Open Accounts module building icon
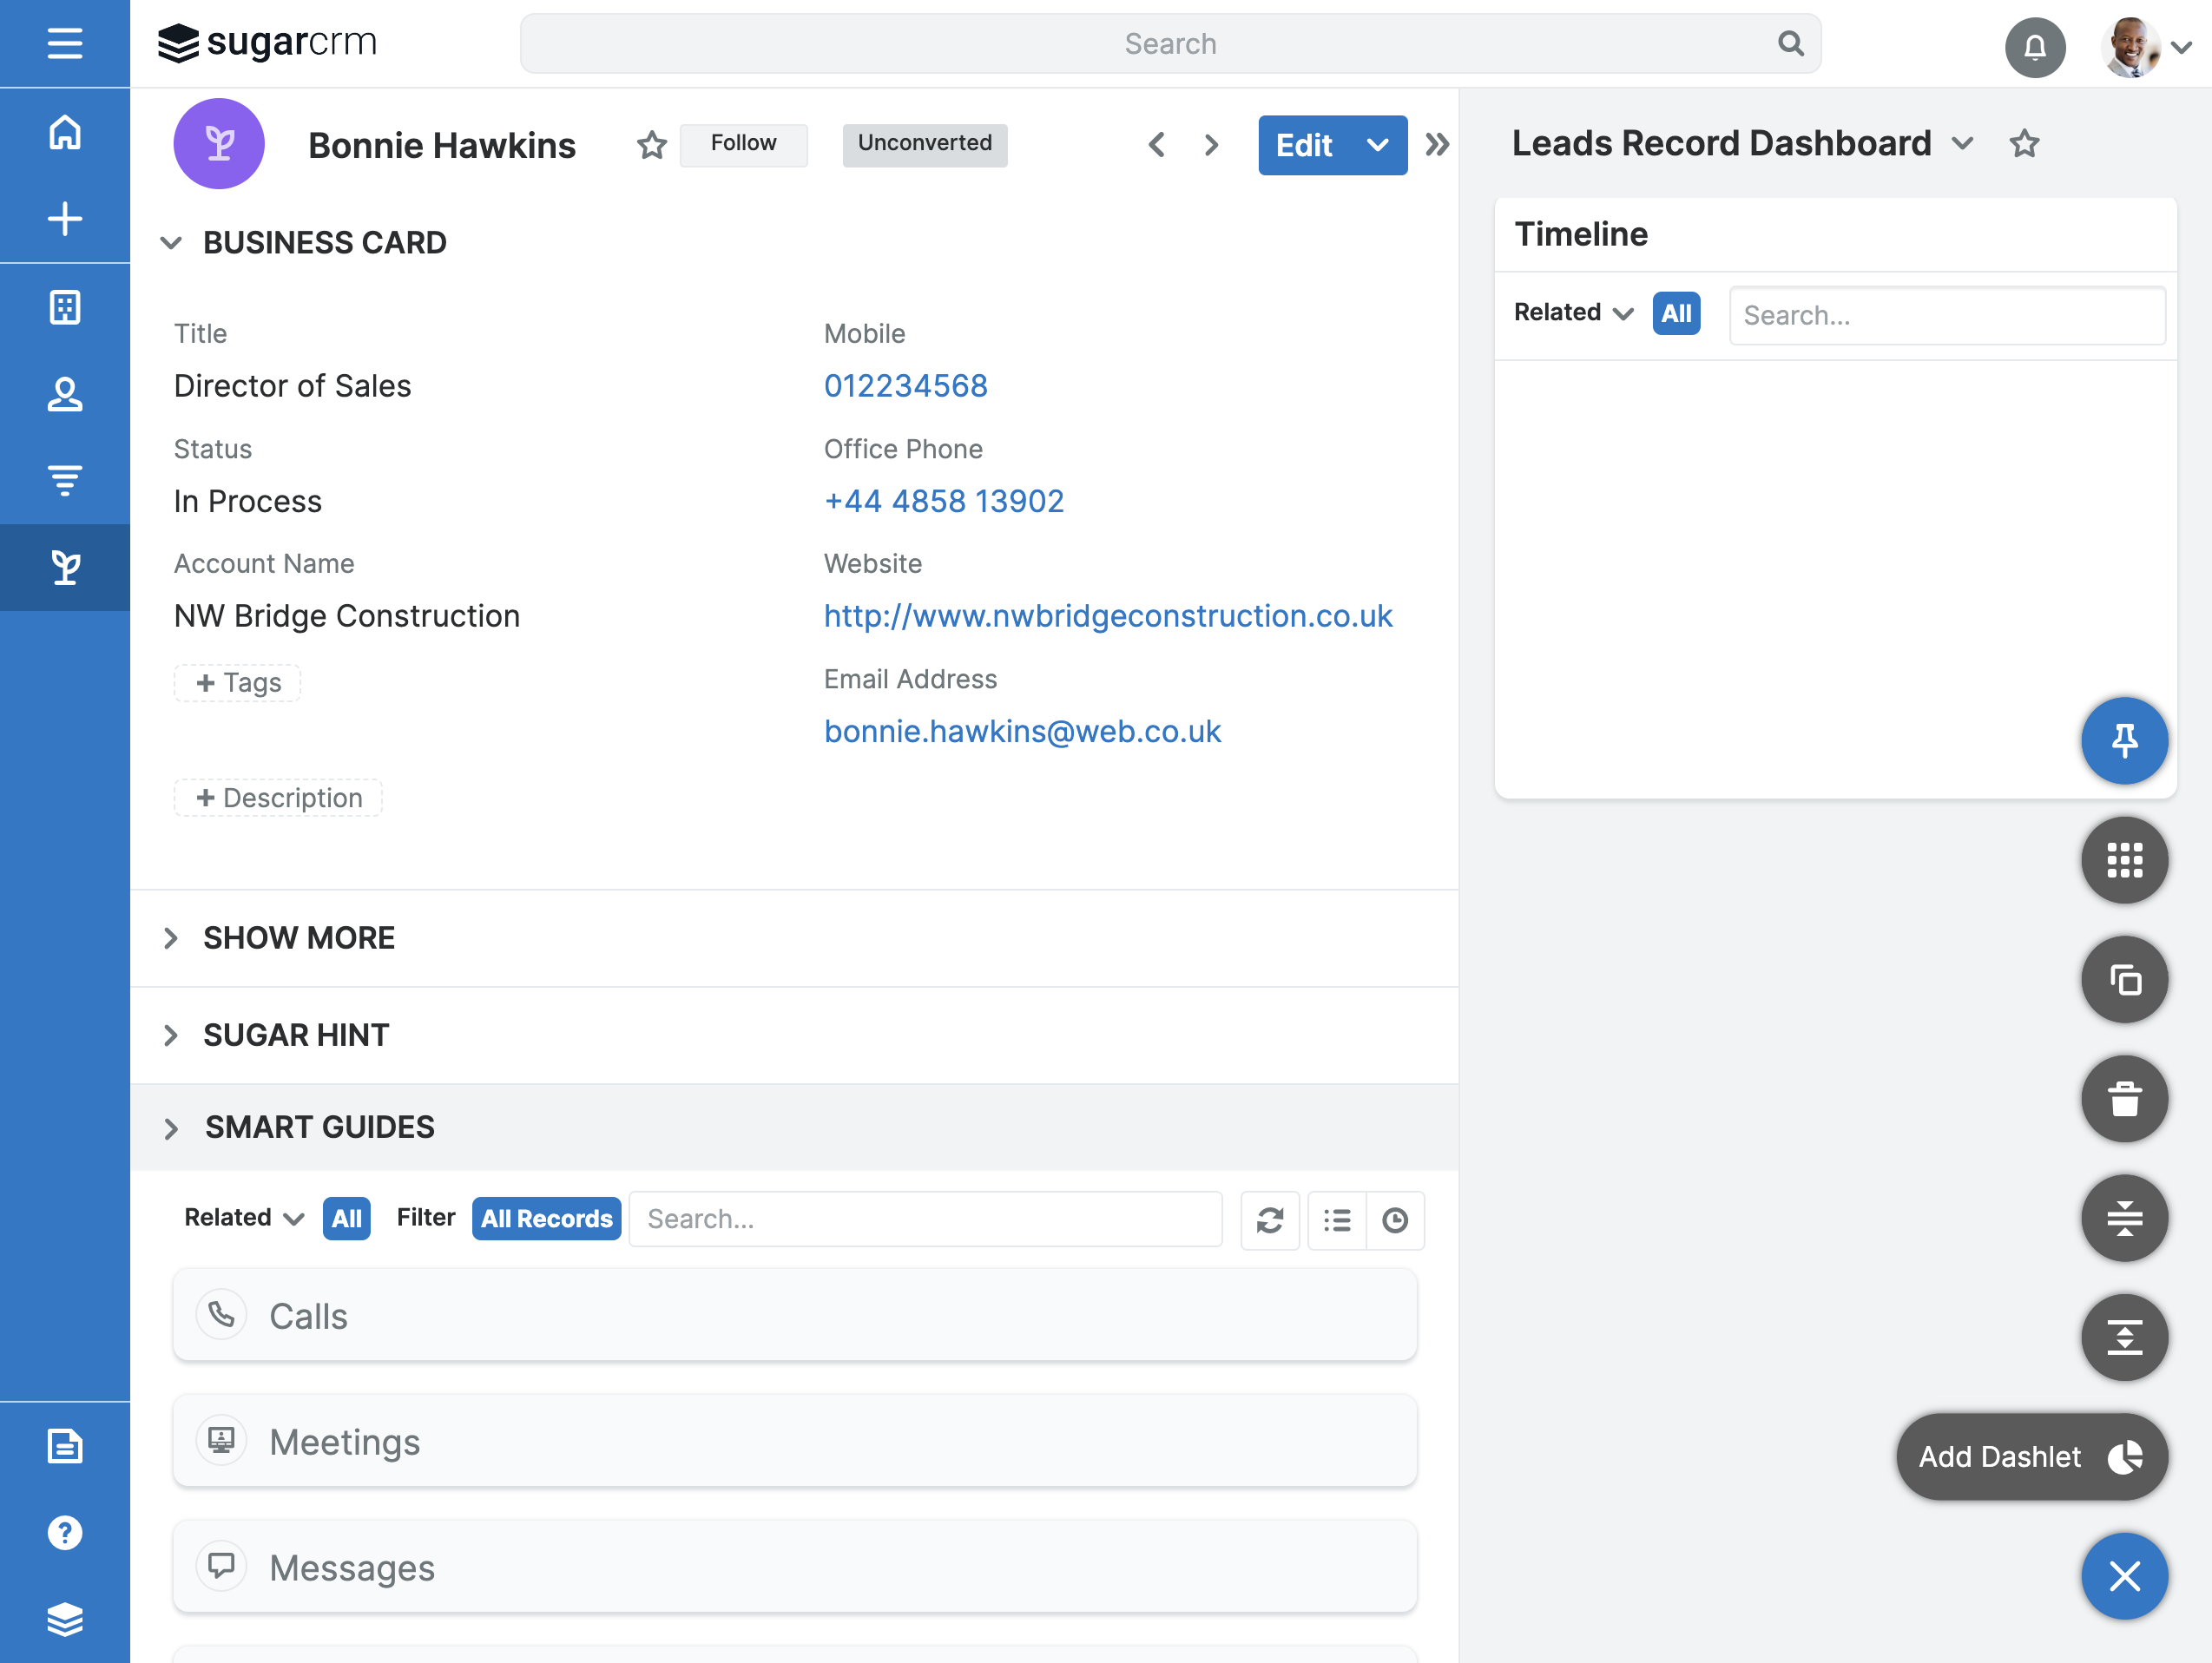 coord(65,307)
